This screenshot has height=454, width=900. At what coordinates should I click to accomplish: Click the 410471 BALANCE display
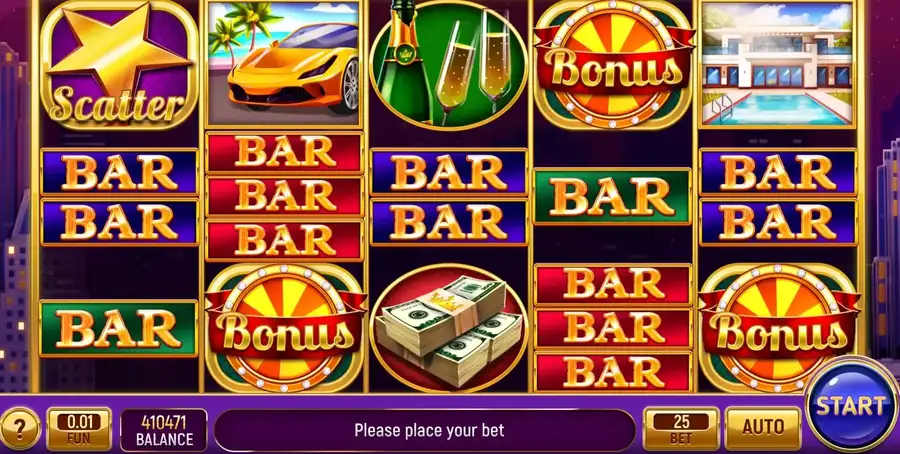[x=164, y=430]
